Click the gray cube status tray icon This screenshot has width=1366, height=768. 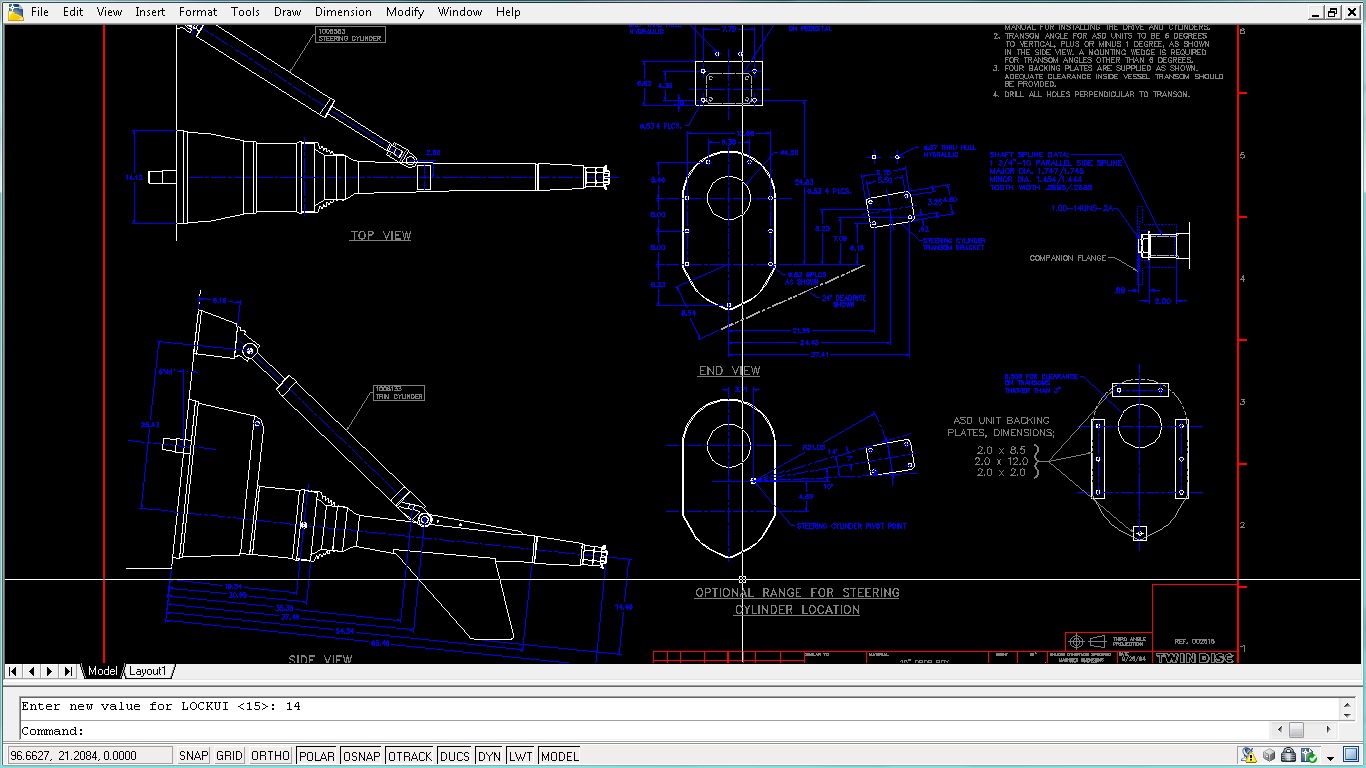1269,756
